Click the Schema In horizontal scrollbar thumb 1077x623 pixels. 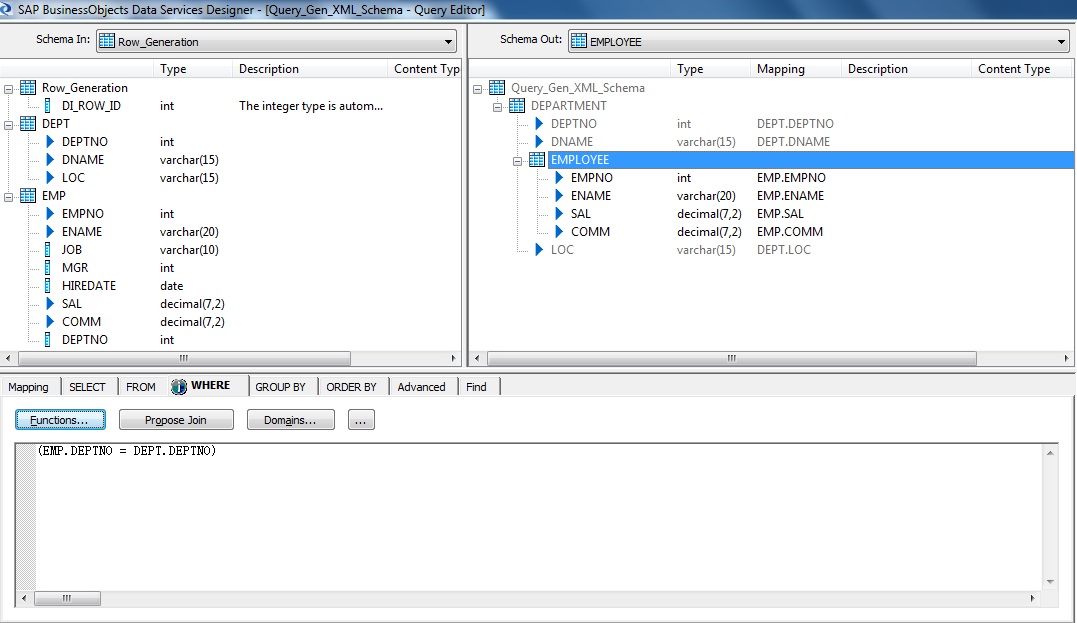(184, 358)
